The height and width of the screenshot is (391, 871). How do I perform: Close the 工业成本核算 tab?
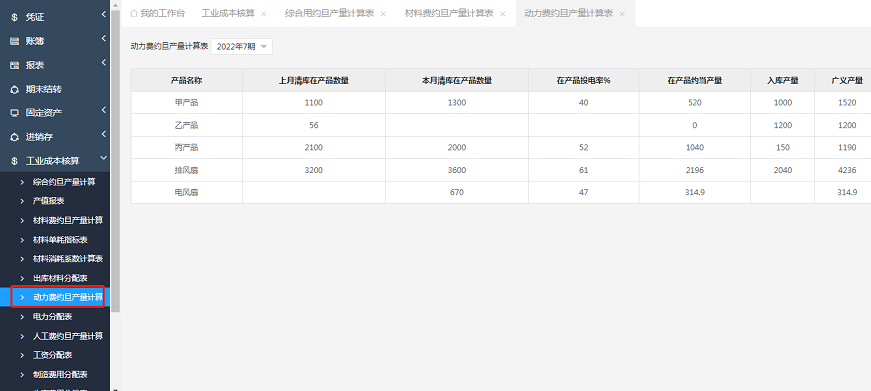pyautogui.click(x=264, y=14)
